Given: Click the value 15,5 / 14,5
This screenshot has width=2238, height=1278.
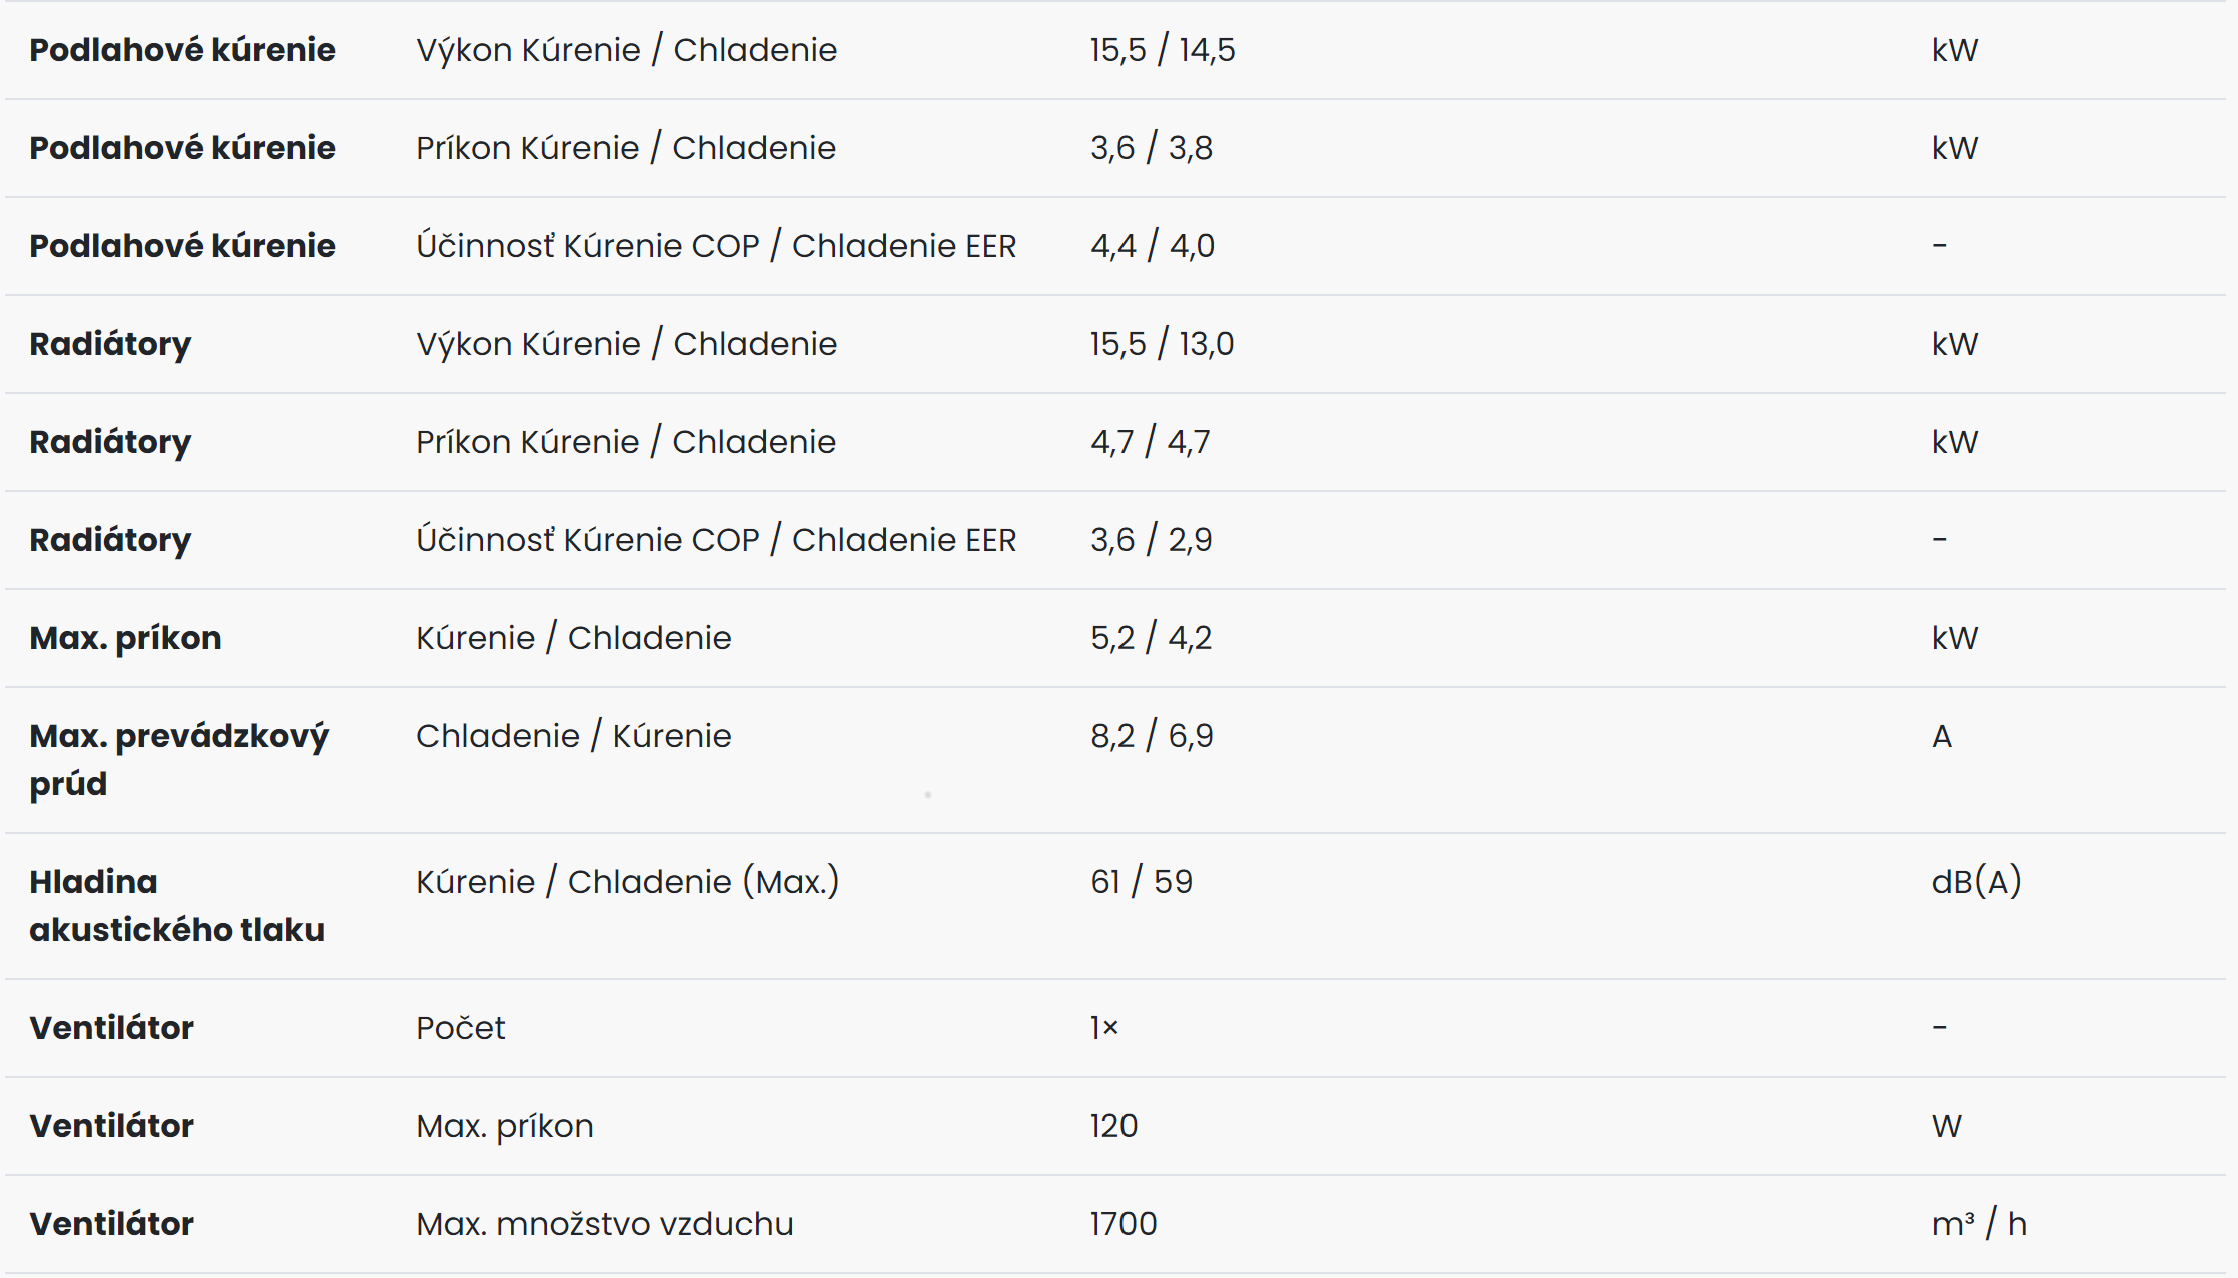Looking at the screenshot, I should [1162, 50].
